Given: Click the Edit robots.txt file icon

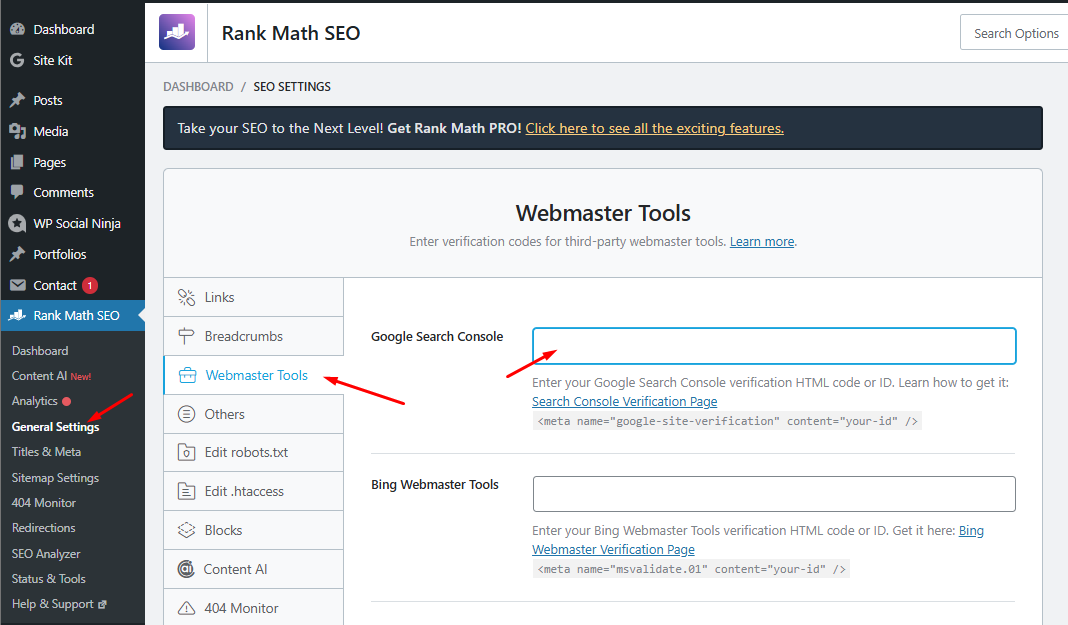Looking at the screenshot, I should (187, 452).
